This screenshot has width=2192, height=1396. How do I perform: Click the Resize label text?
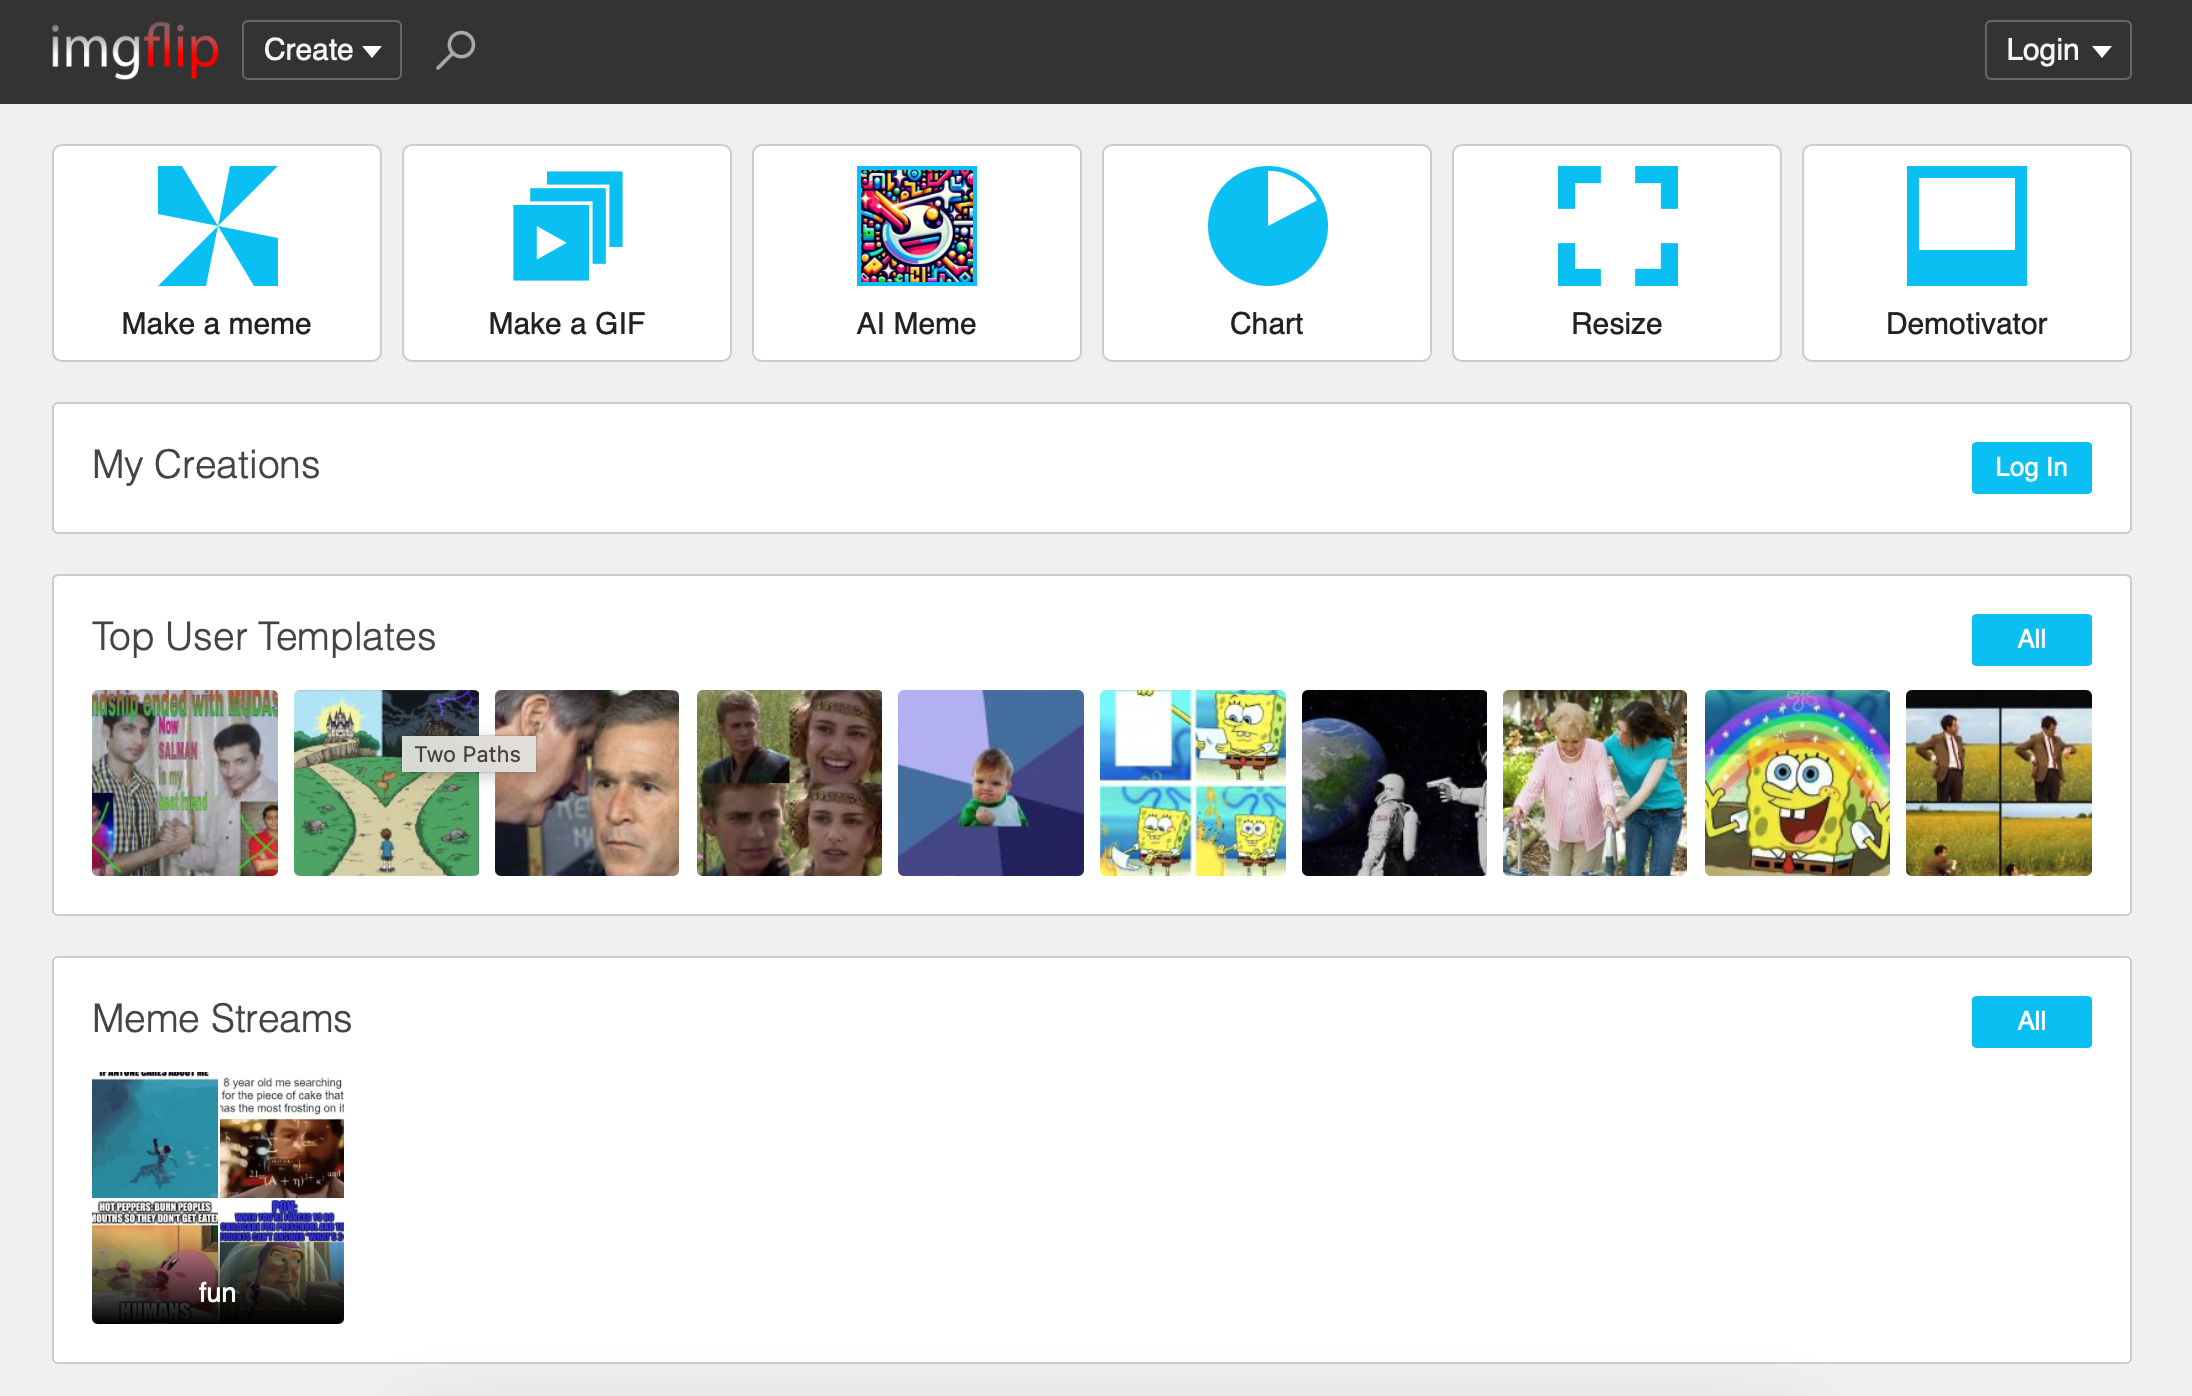click(x=1617, y=324)
